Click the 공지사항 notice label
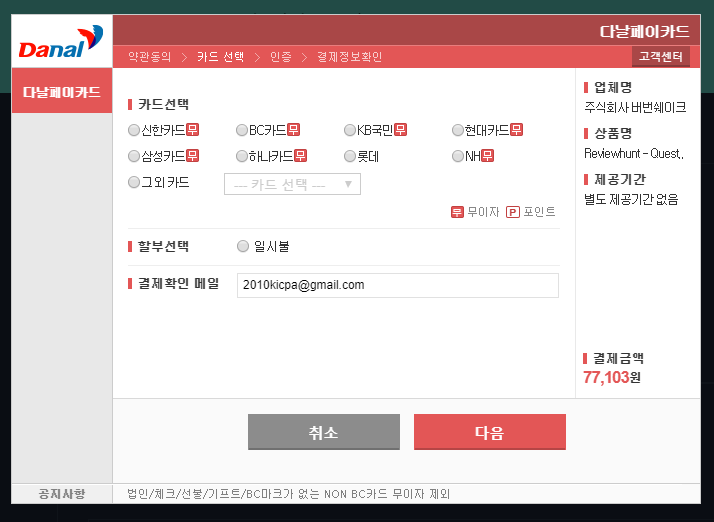 pos(62,494)
